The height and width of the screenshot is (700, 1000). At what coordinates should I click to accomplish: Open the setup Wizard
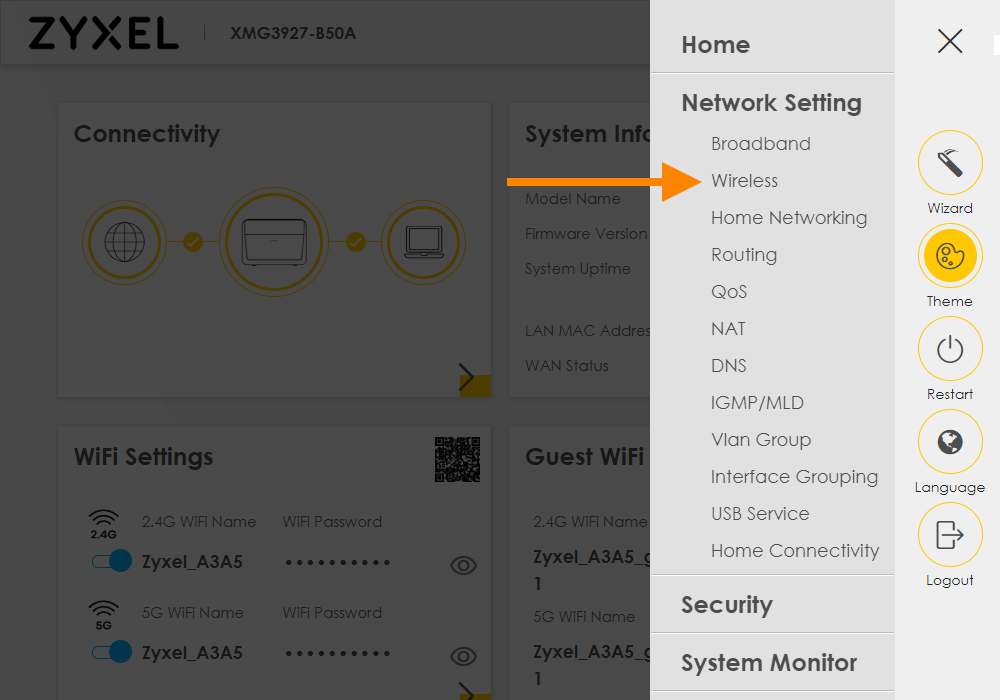point(950,162)
